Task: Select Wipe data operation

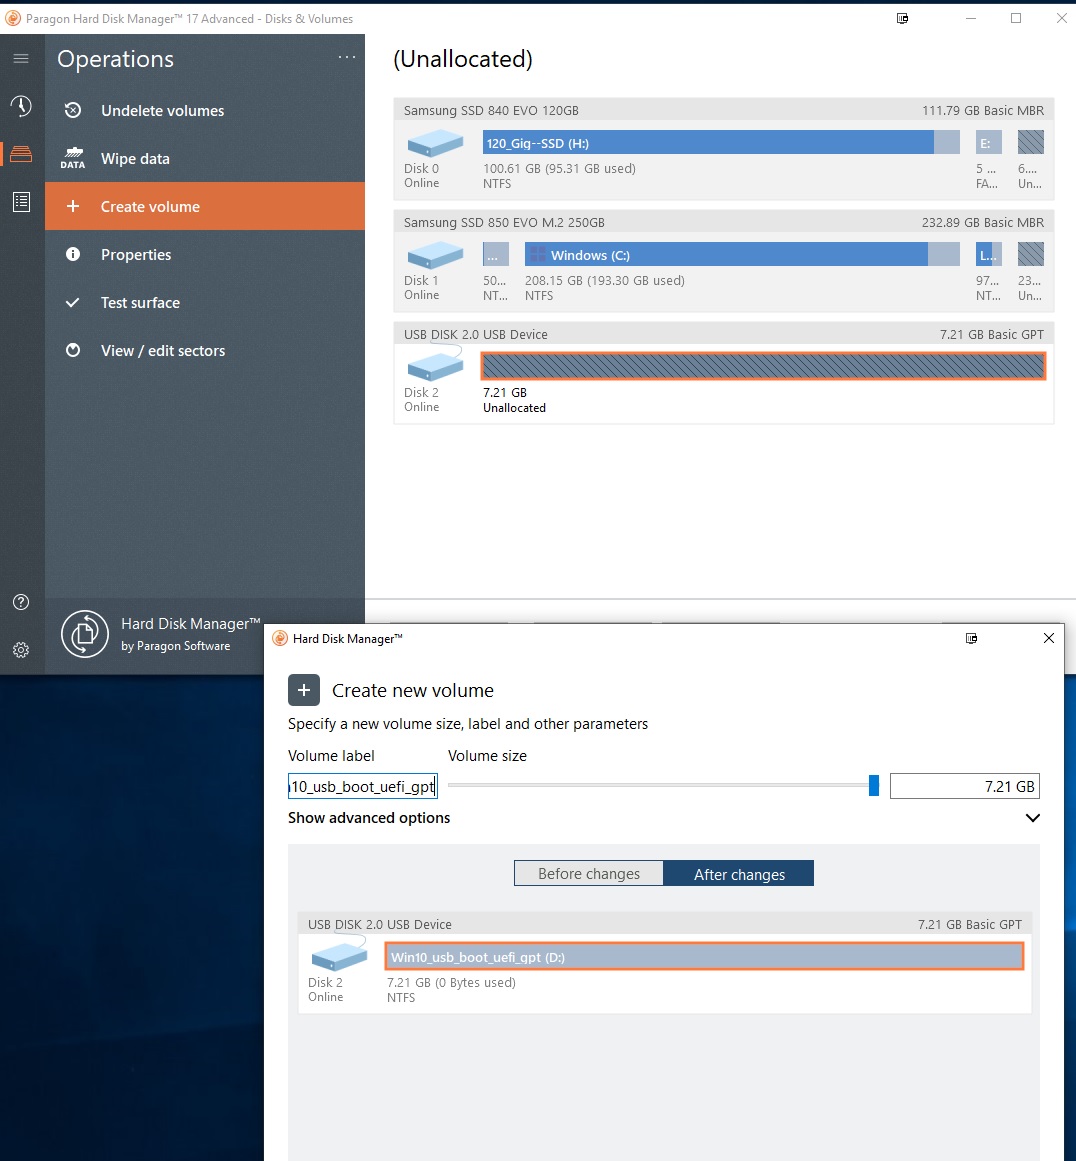Action: pyautogui.click(x=204, y=158)
